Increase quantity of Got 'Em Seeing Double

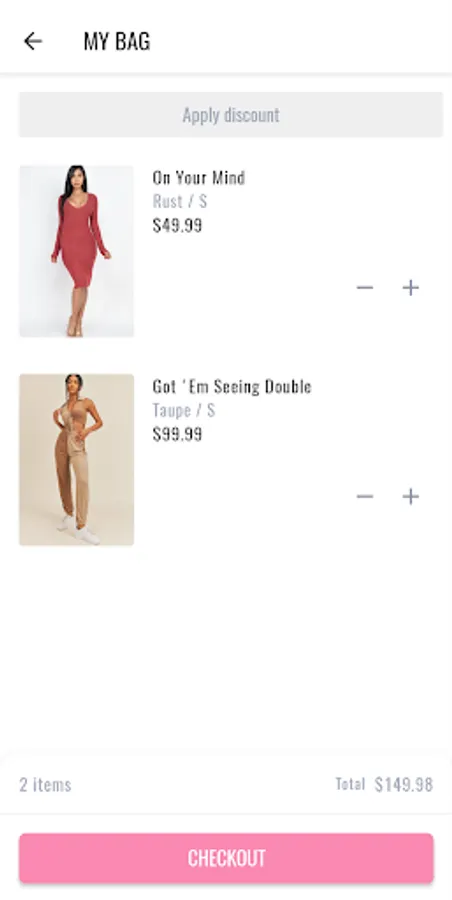coord(410,496)
